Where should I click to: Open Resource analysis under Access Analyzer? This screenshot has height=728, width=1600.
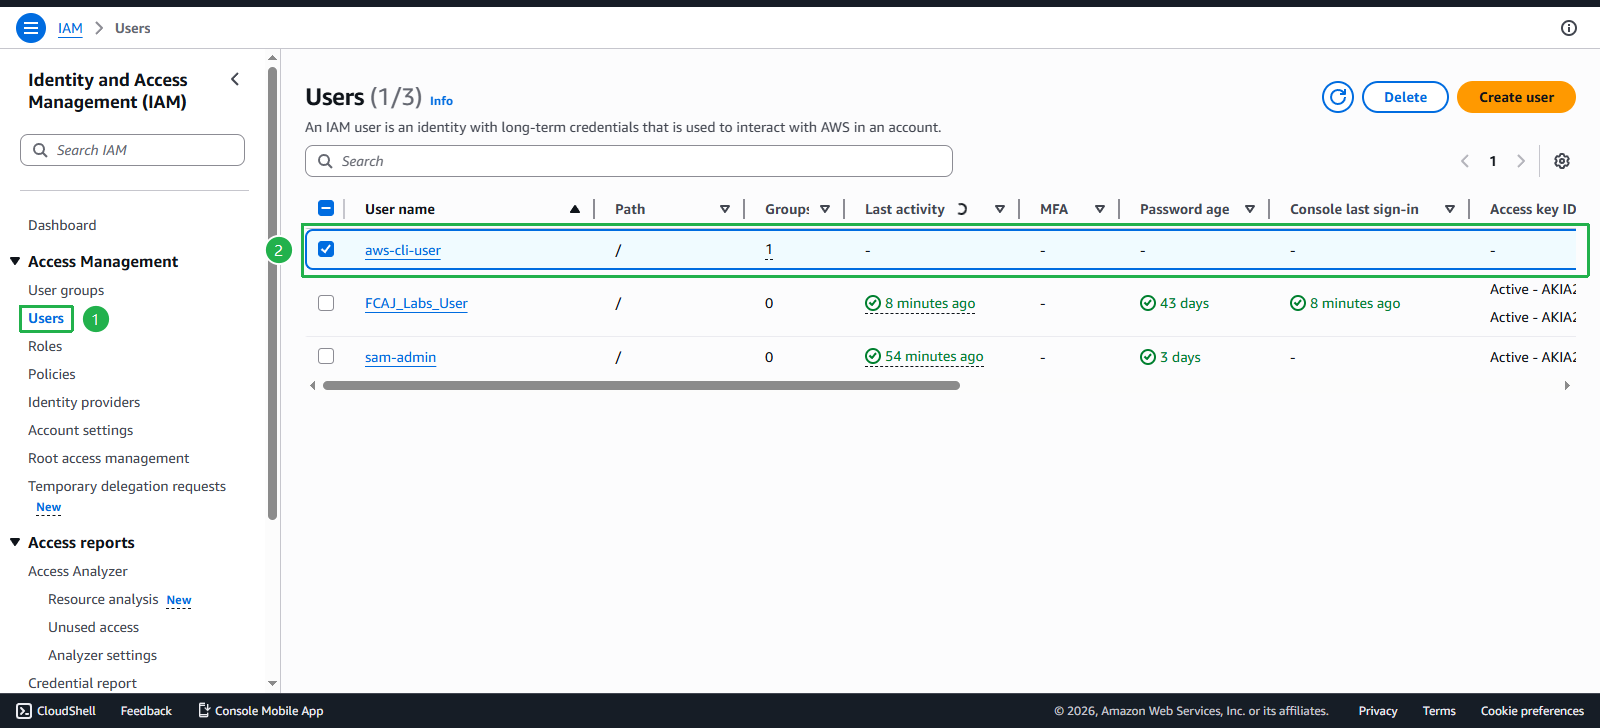(x=103, y=599)
